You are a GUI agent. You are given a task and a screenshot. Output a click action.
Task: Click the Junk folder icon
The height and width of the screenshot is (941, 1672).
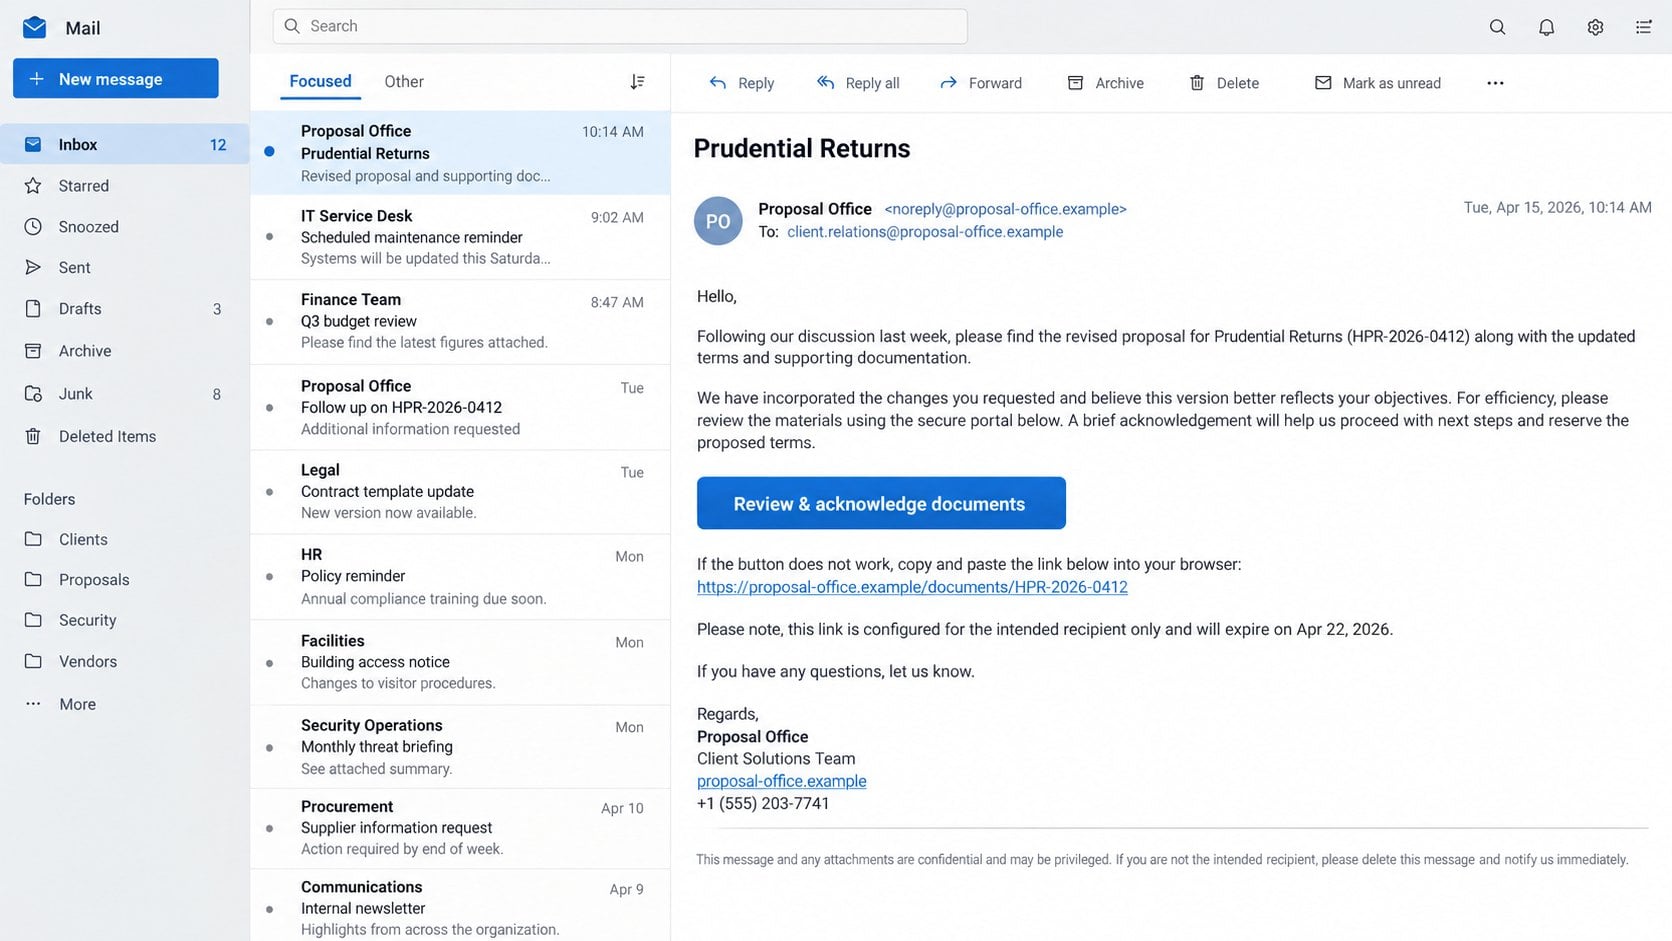tap(33, 394)
